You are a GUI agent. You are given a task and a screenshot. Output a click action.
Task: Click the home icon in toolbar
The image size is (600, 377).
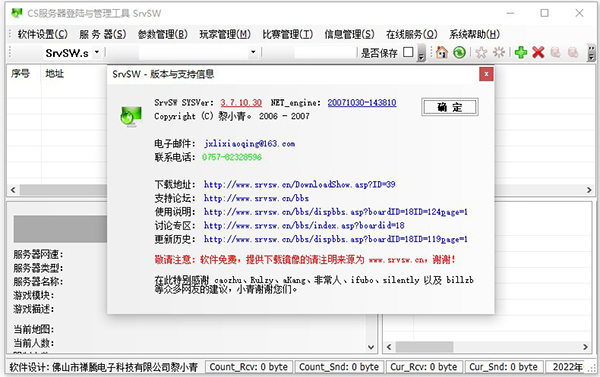[442, 52]
